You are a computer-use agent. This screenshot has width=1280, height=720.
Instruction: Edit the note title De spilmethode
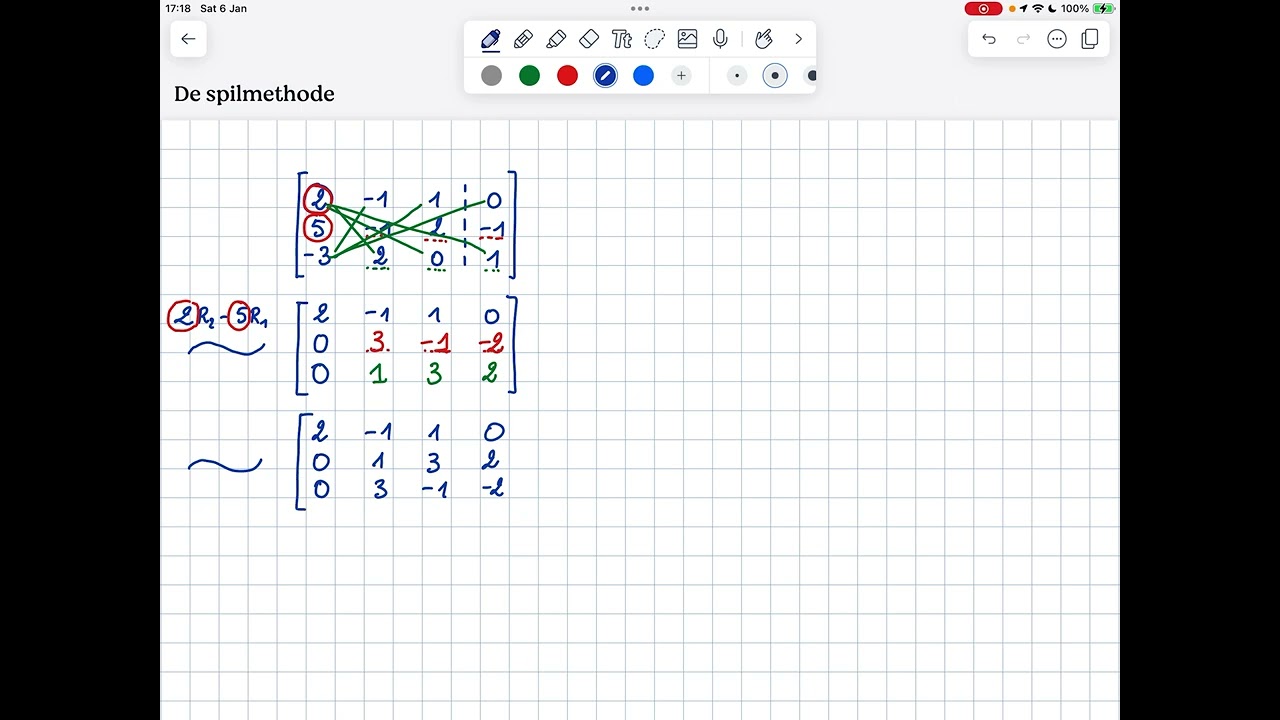254,94
